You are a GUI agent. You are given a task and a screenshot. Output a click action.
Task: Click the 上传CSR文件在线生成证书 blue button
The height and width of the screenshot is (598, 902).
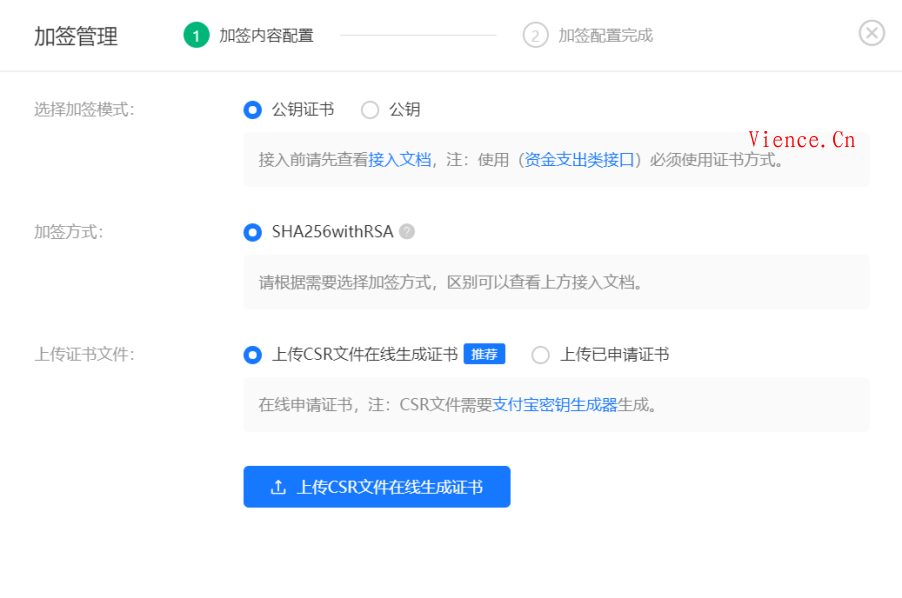click(376, 487)
